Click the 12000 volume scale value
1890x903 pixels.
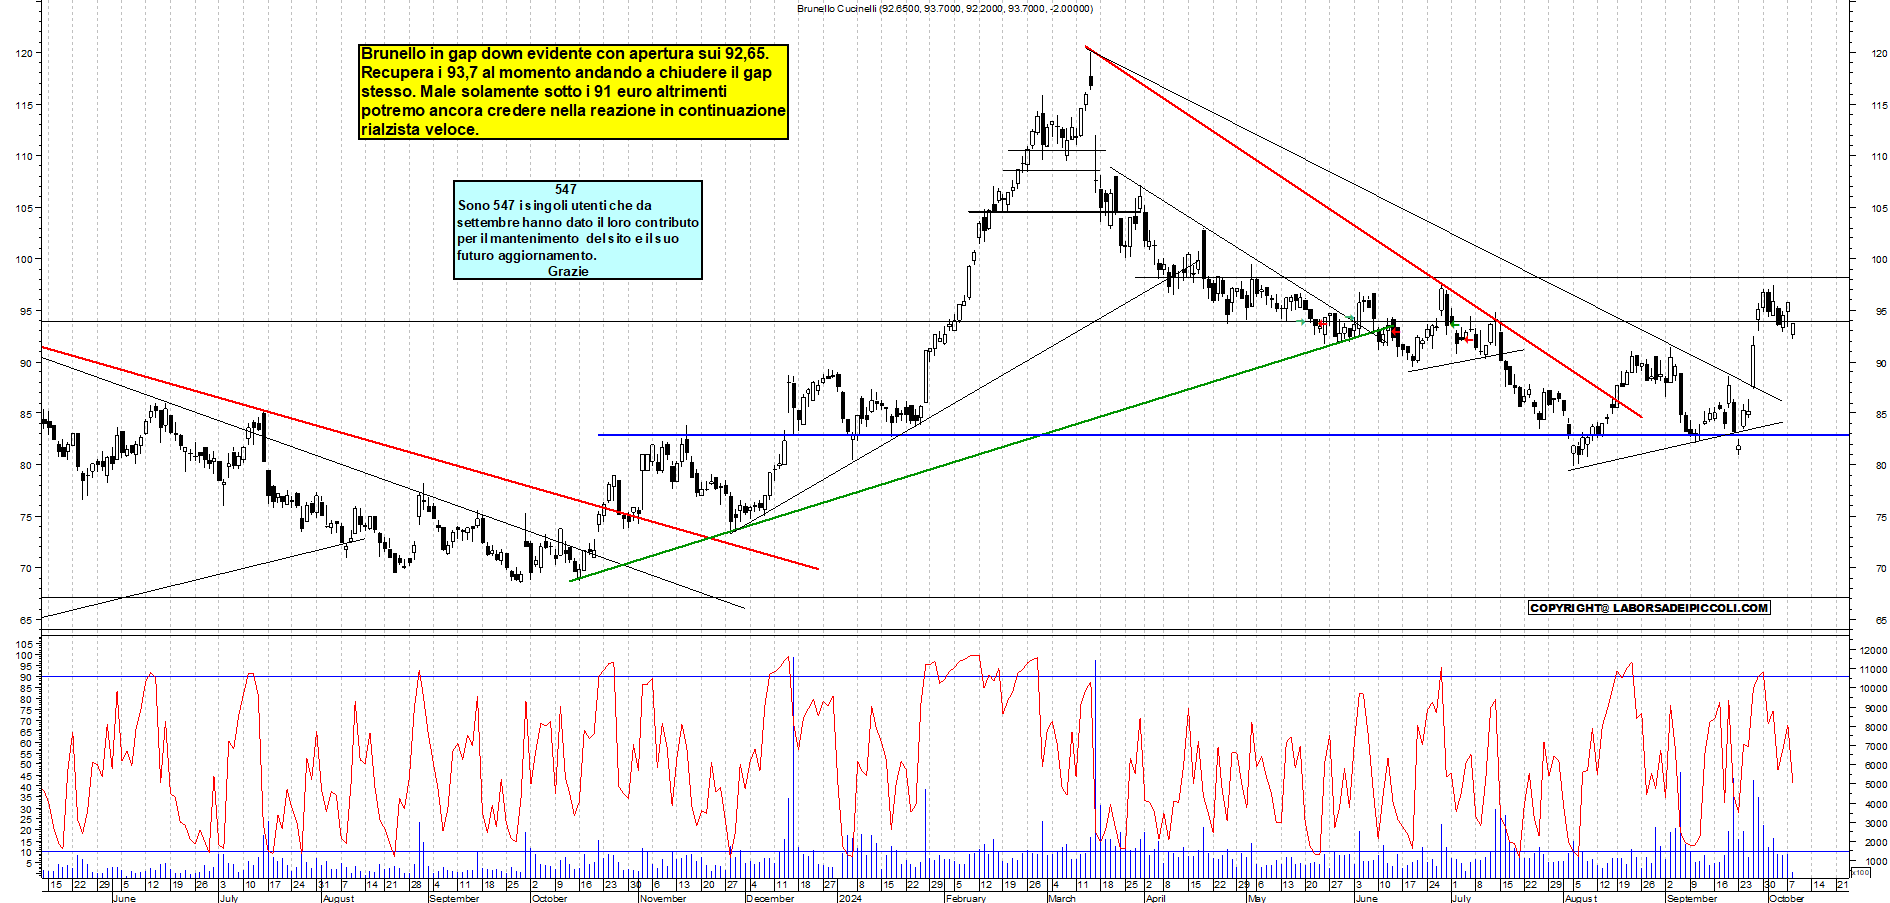(1873, 650)
